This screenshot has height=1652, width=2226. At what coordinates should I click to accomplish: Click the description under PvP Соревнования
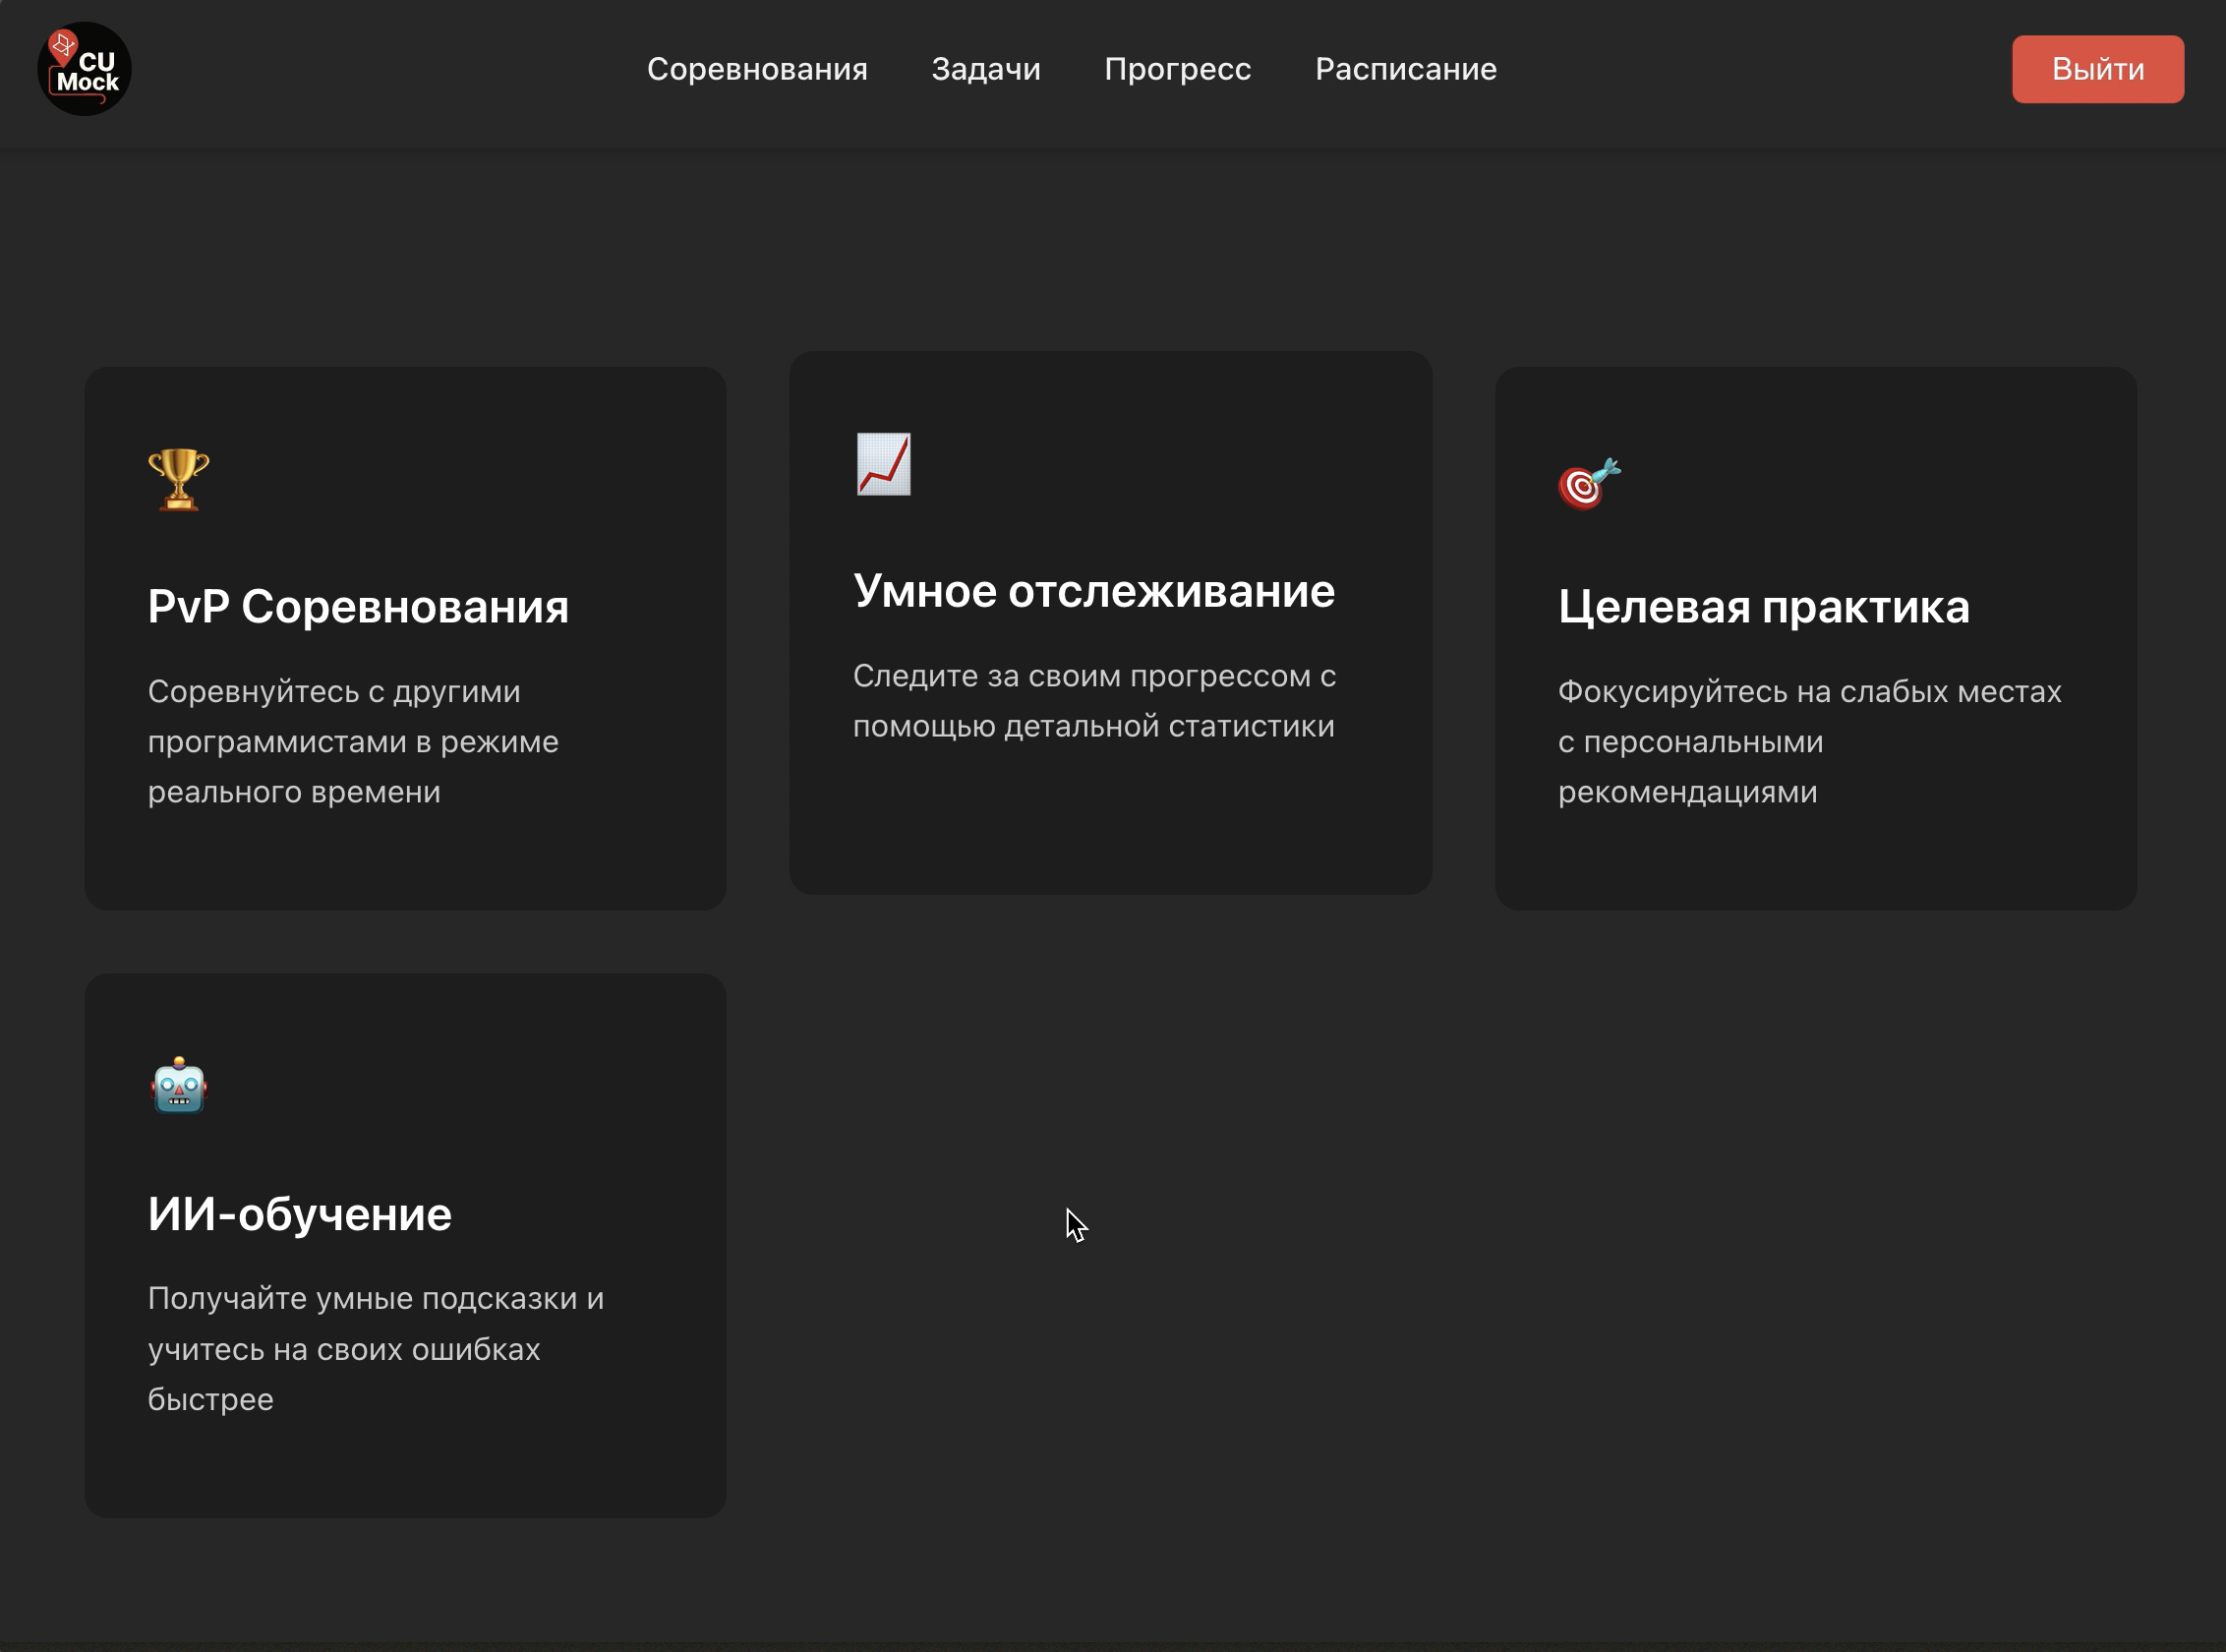(x=354, y=741)
